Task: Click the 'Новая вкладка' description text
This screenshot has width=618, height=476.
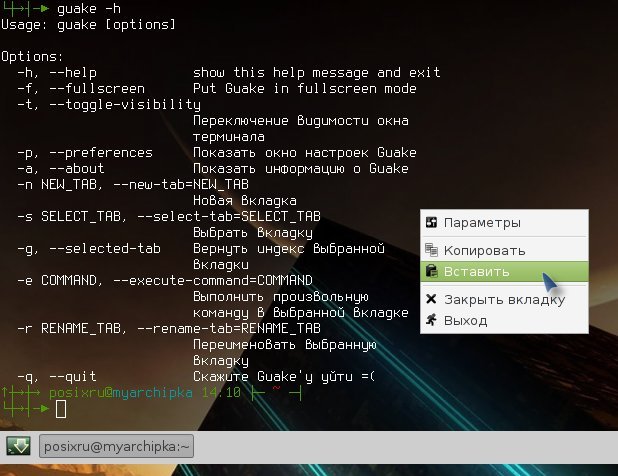Action: click(245, 201)
